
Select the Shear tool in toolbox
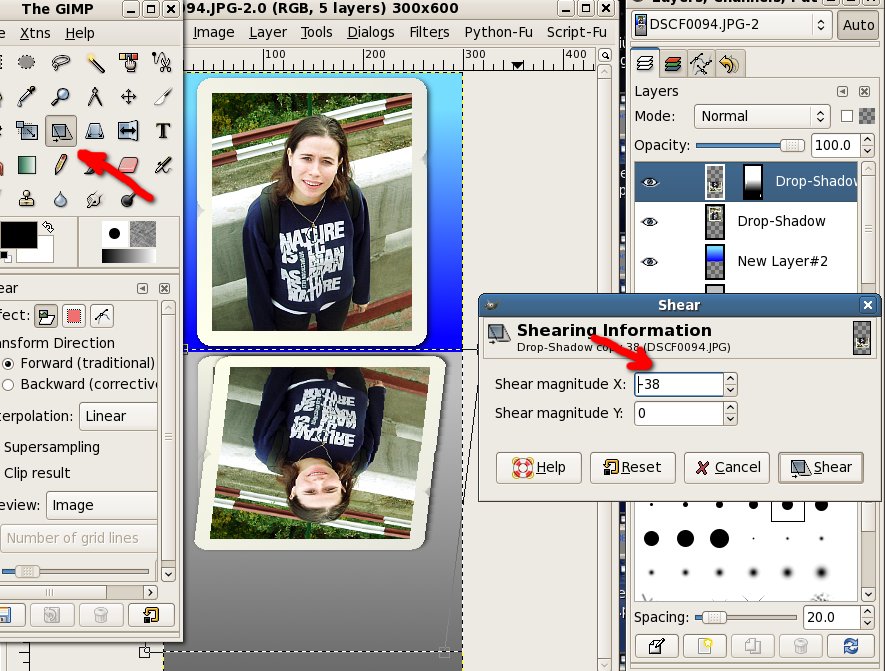click(60, 131)
